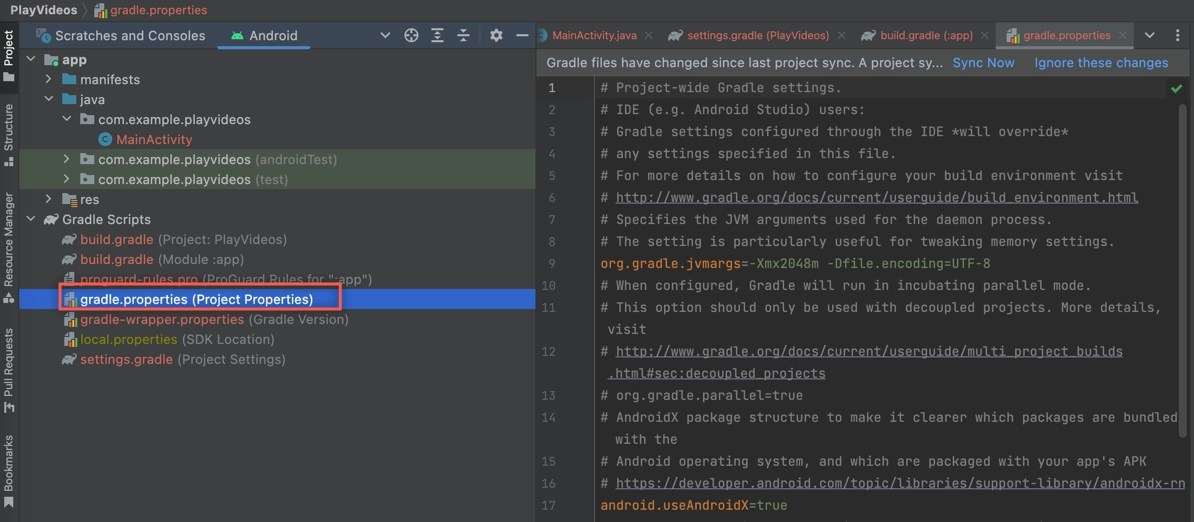This screenshot has height=522, width=1194.
Task: Click the settings.gradle elephant icon
Action: coord(69,359)
